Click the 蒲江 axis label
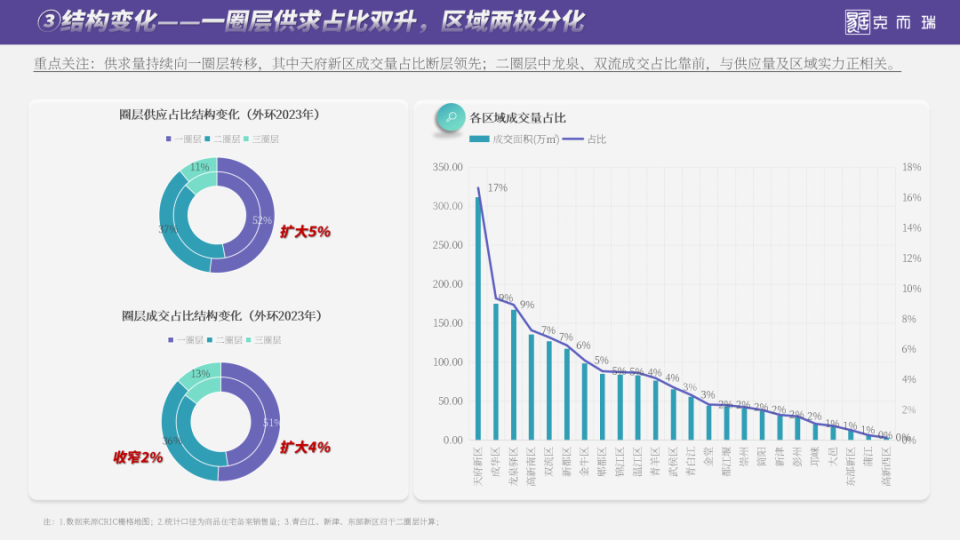This screenshot has width=960, height=540. 869,457
